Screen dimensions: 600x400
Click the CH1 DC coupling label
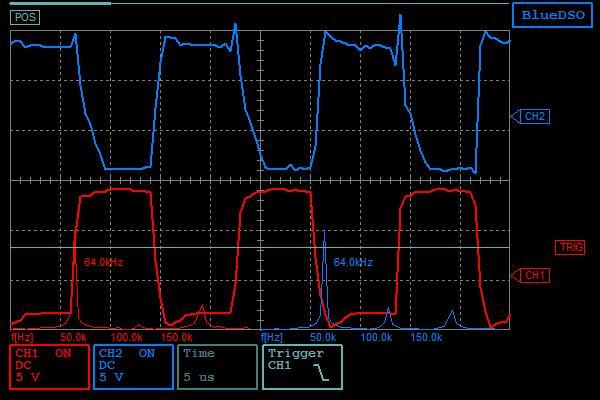click(x=23, y=365)
